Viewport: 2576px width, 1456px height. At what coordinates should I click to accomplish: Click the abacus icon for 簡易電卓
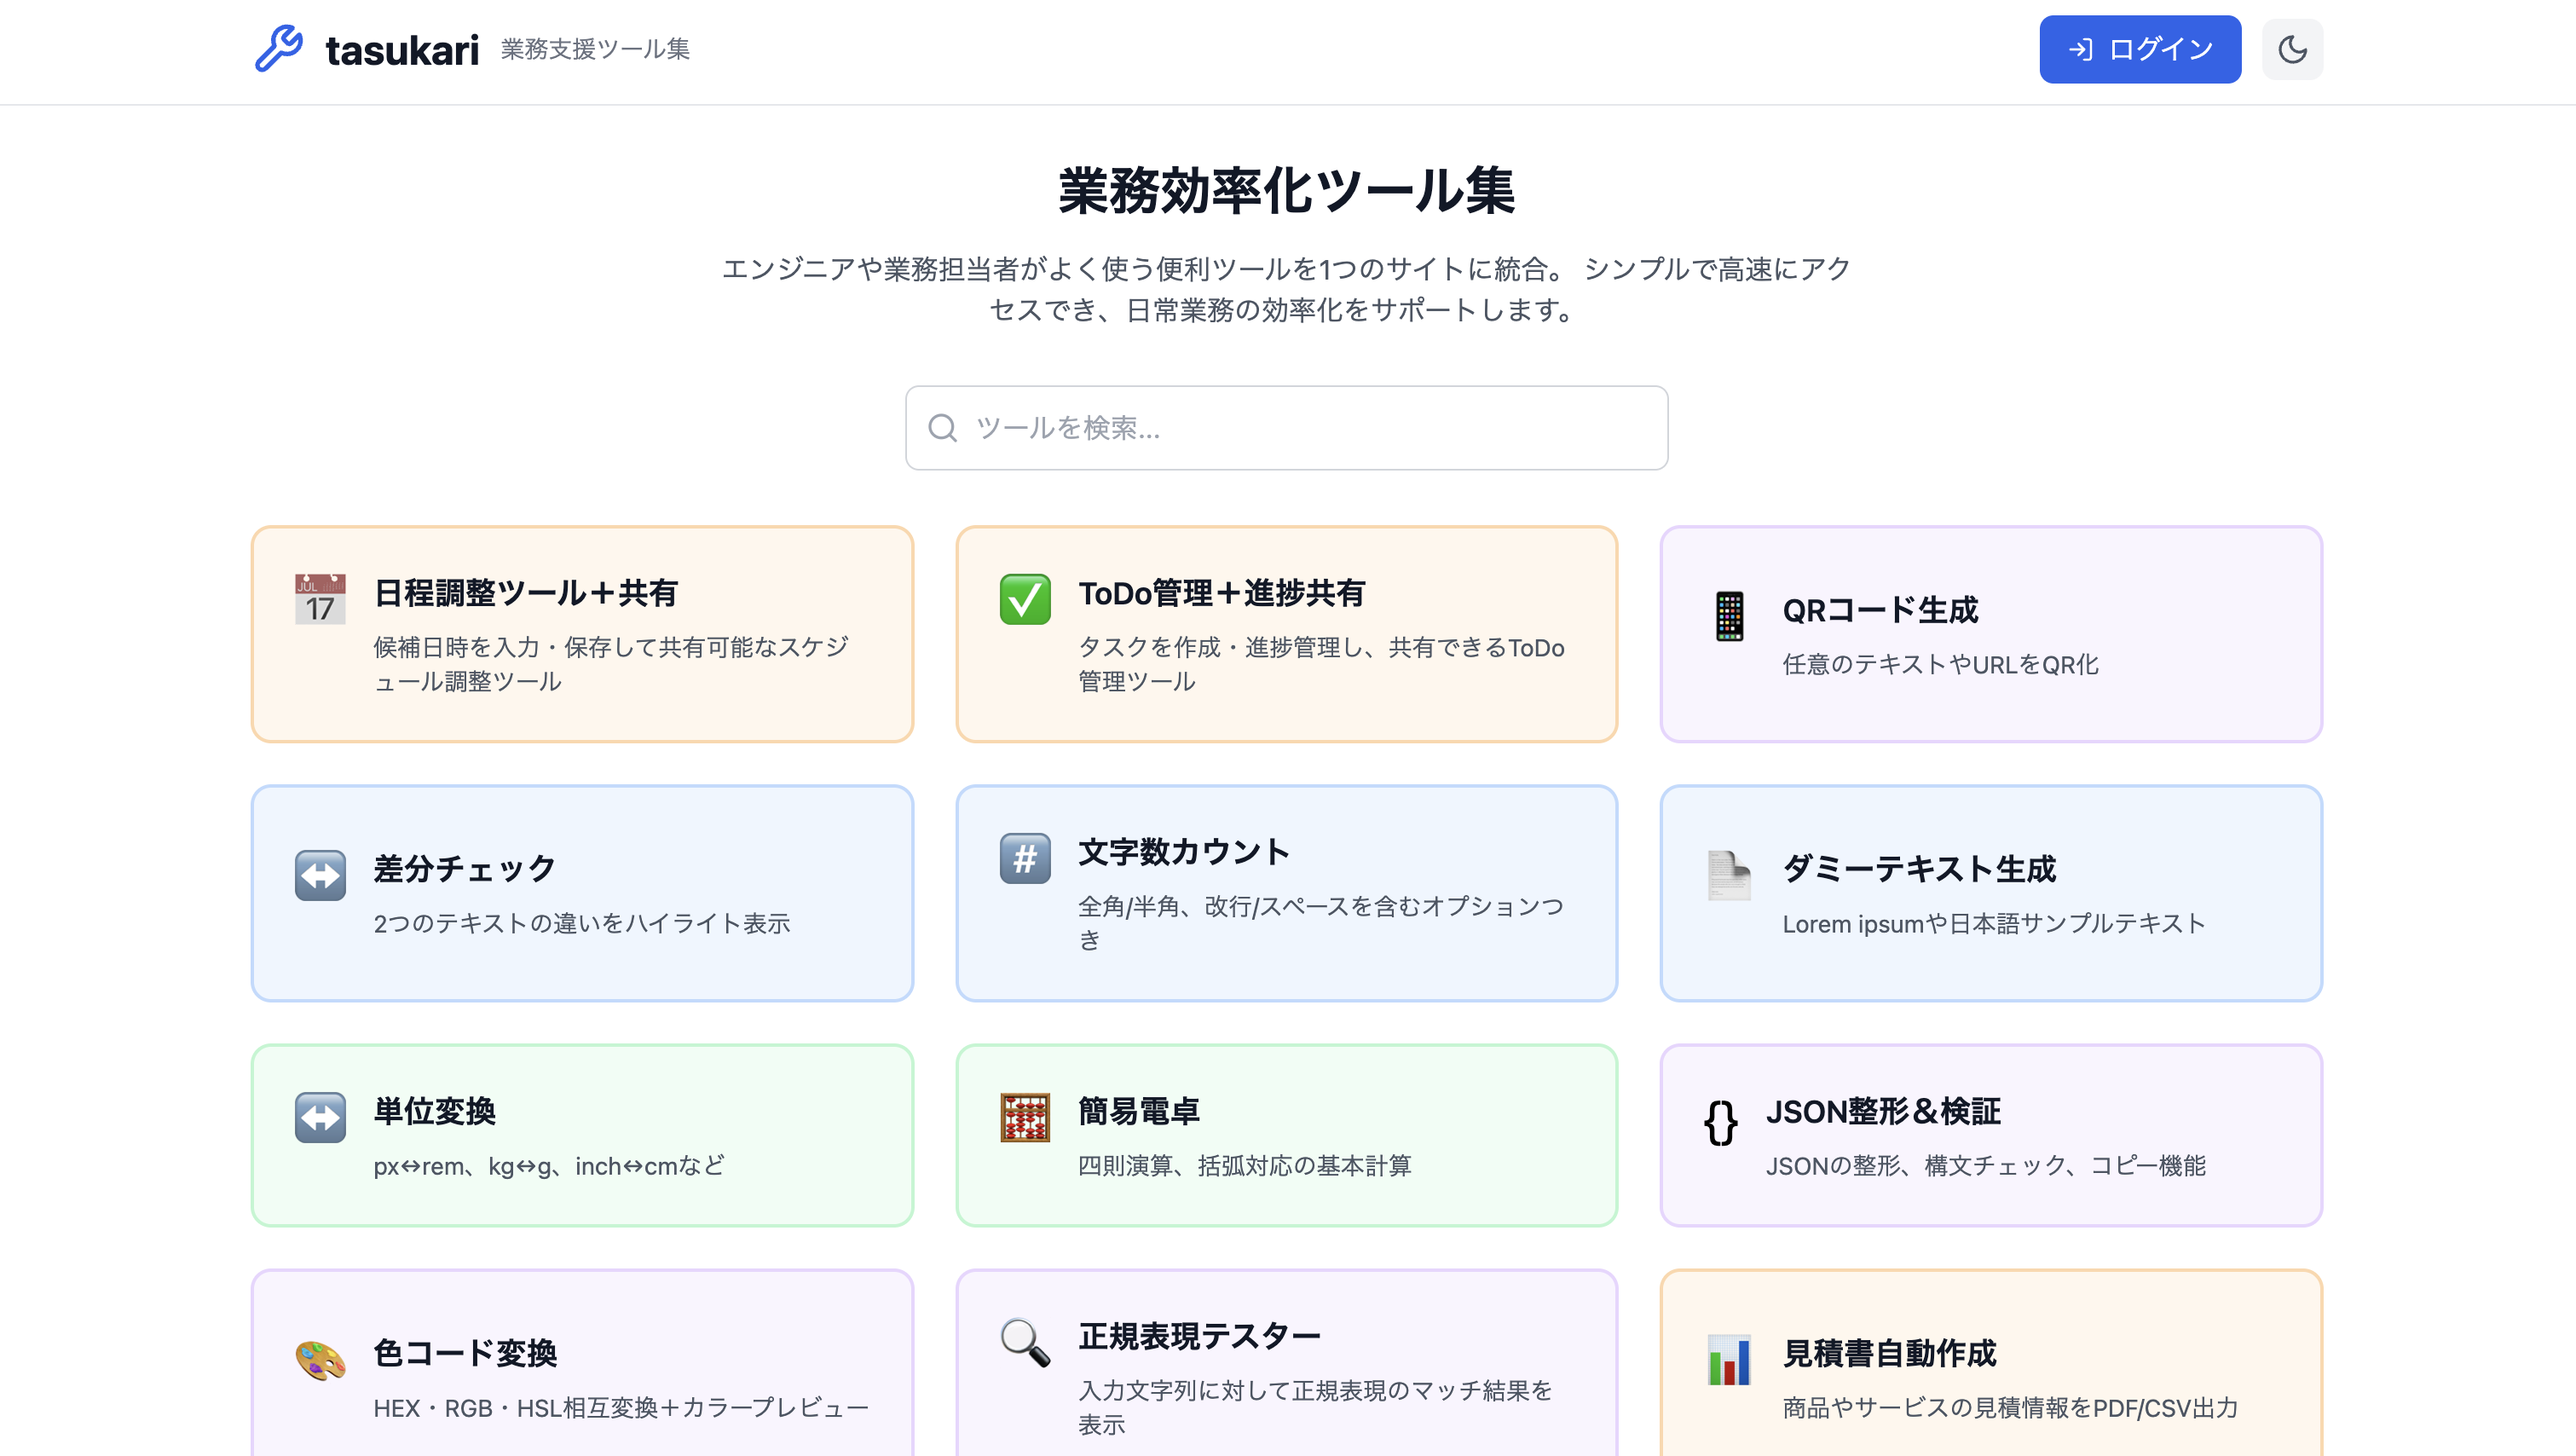(x=1025, y=1117)
